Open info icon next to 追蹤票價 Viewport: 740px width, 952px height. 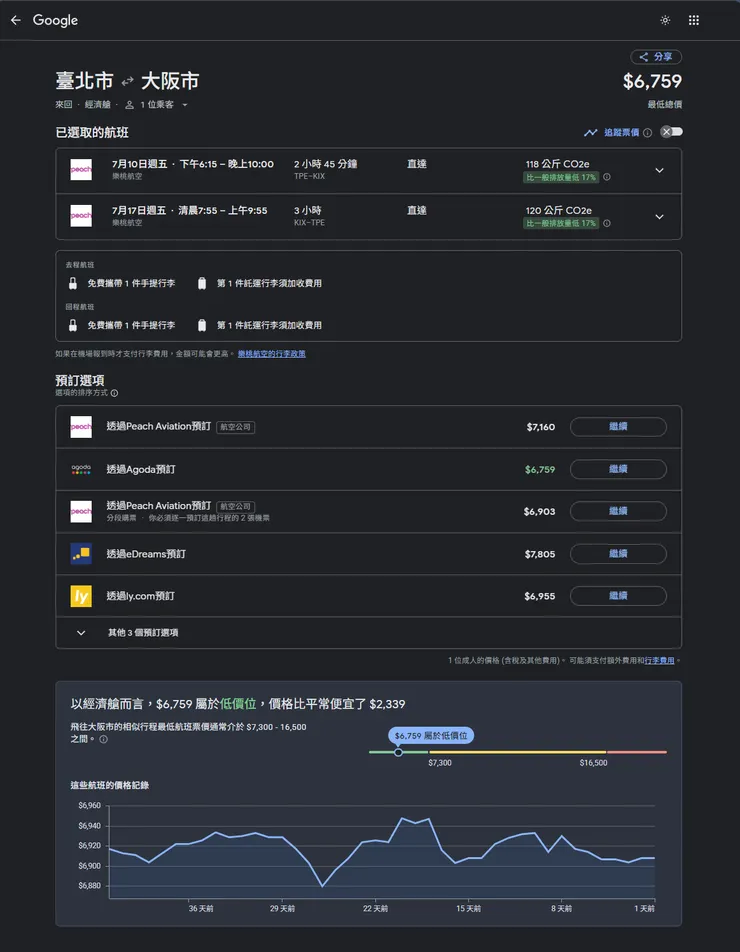[648, 132]
